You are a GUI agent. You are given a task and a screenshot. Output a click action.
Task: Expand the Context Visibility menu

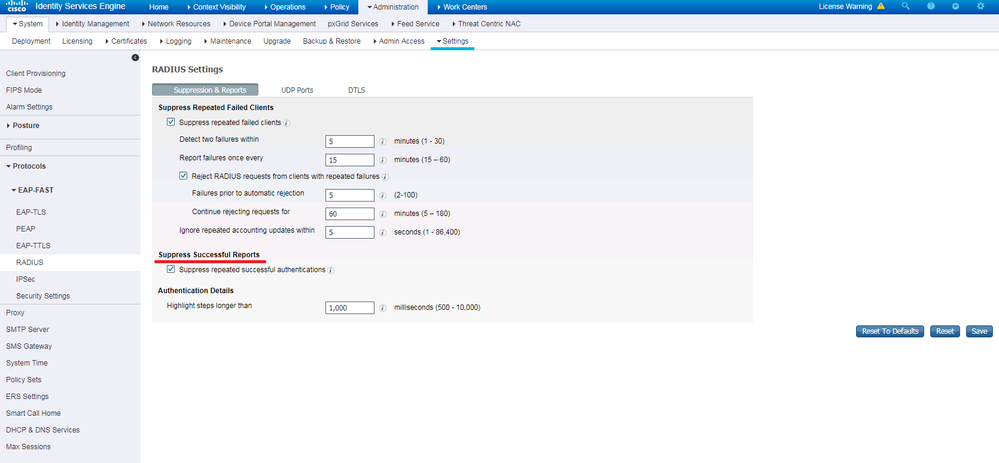(x=218, y=7)
